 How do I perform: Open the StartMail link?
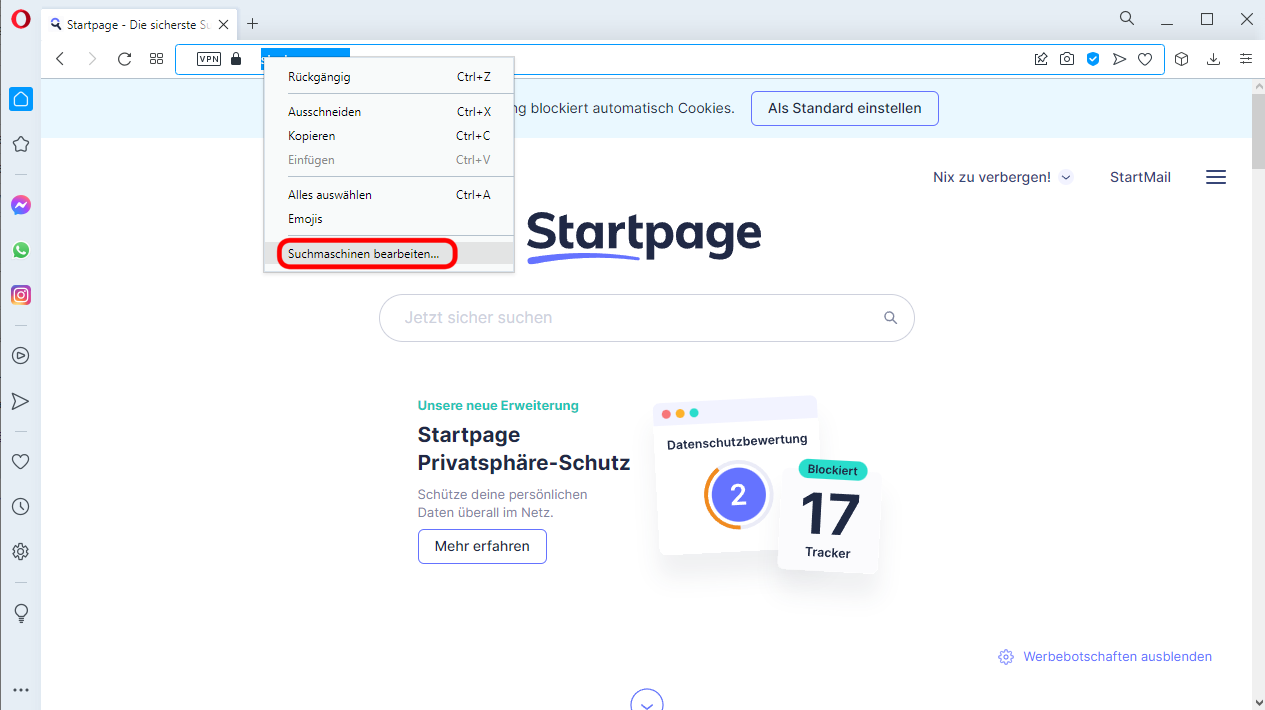[x=1140, y=177]
